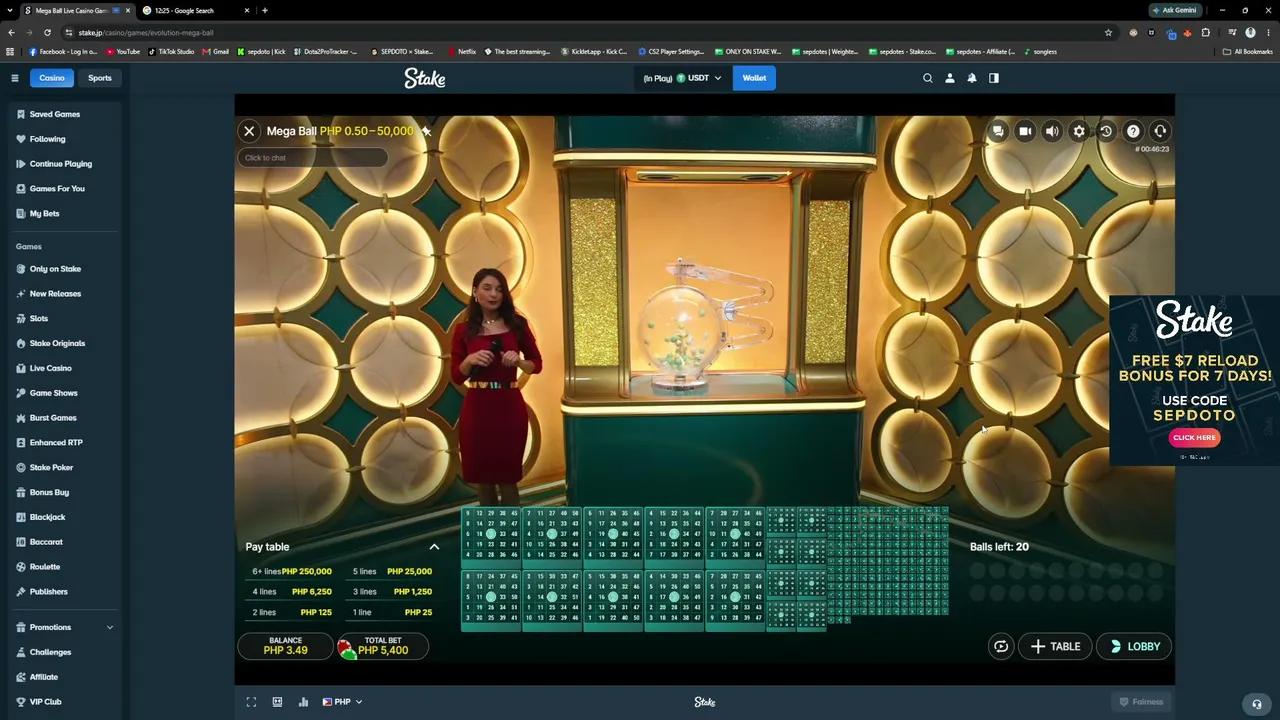The height and width of the screenshot is (720, 1280).
Task: Search games with magnifier icon
Action: coord(928,78)
